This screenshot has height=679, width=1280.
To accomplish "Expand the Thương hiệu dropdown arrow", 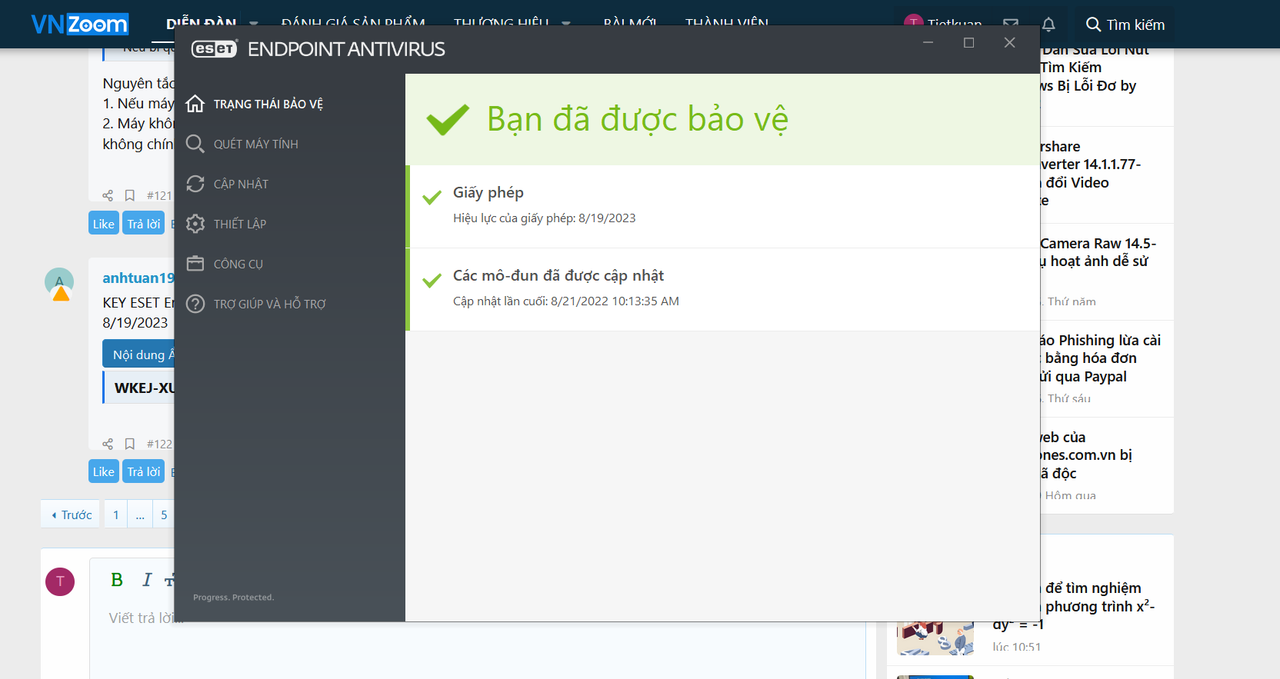I will point(566,24).
